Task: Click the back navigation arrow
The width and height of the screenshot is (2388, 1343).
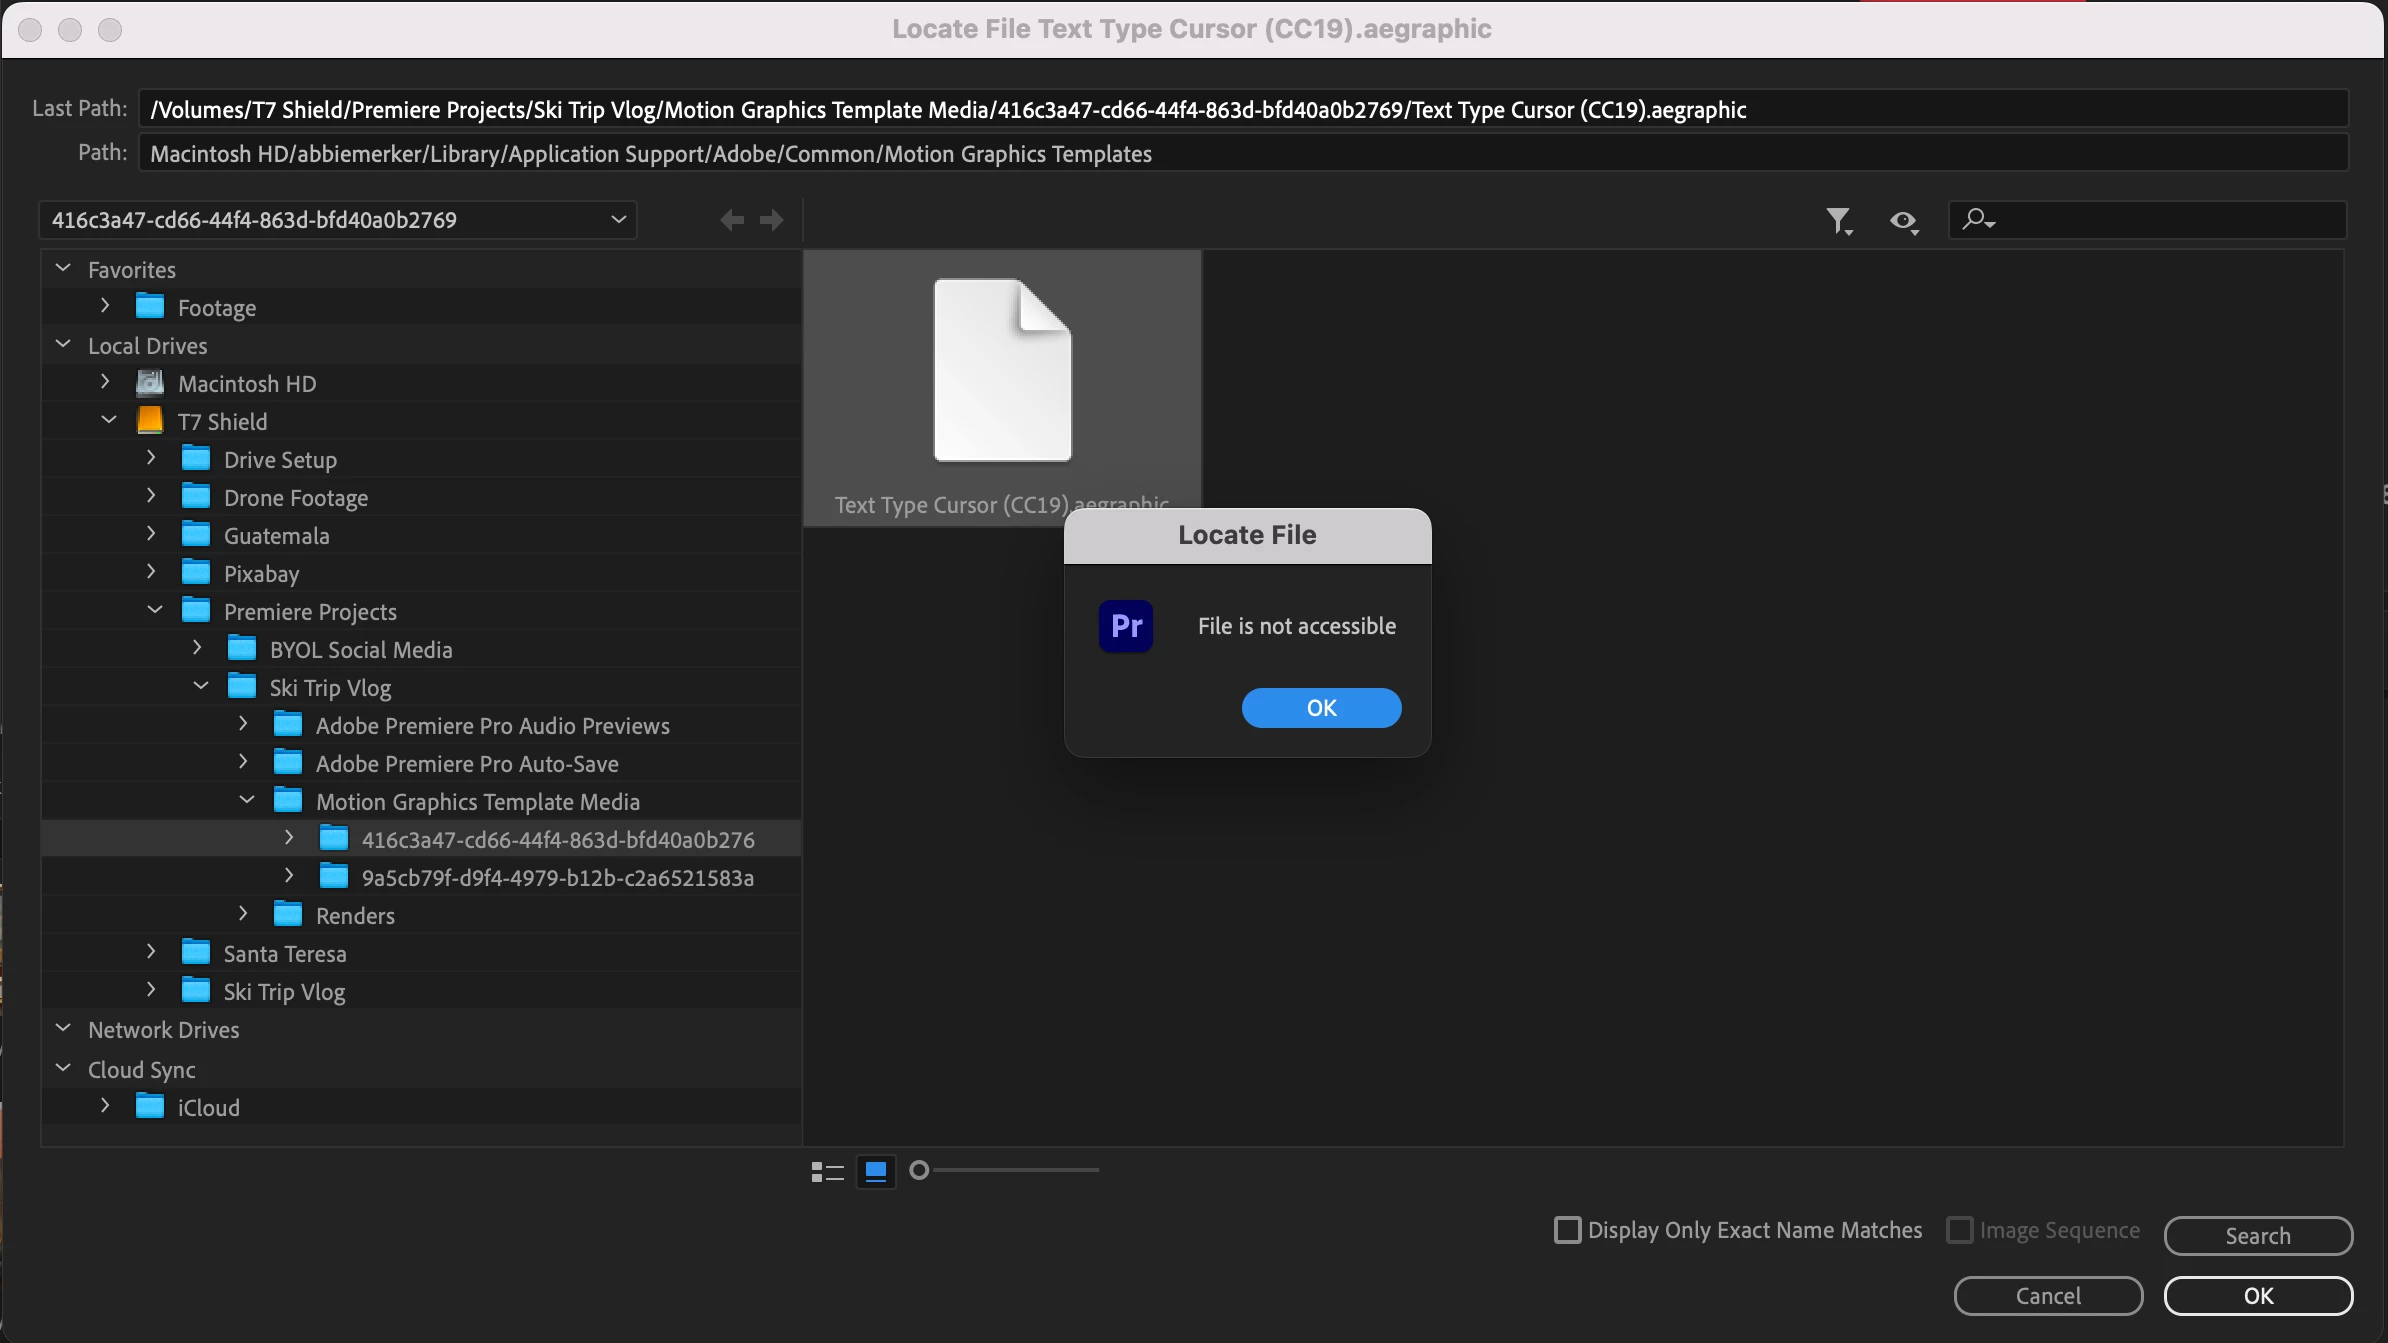Action: coord(732,220)
